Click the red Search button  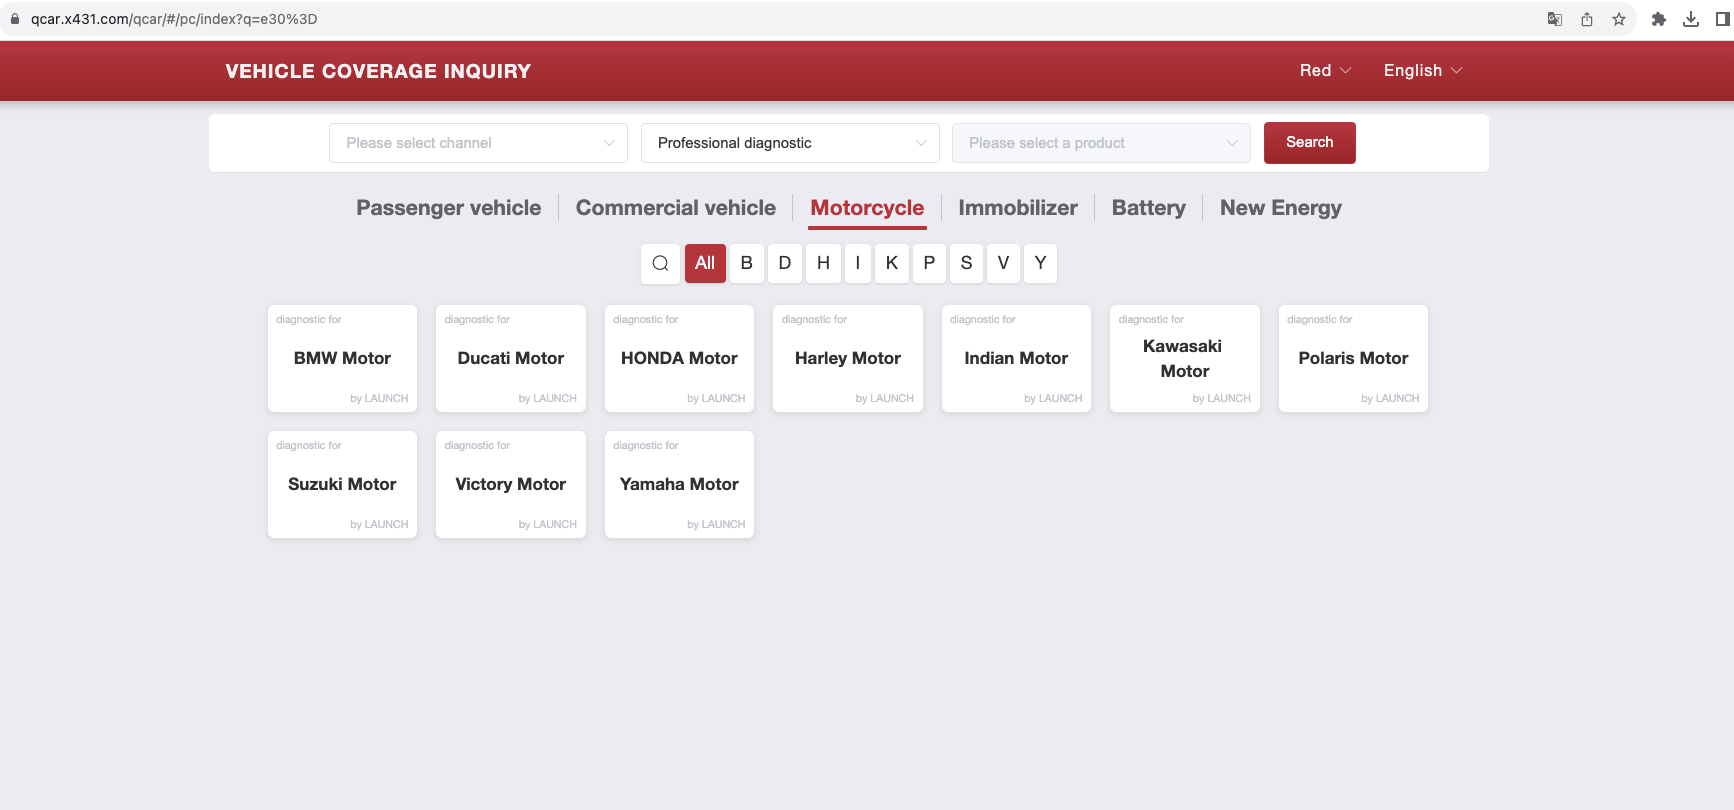[x=1310, y=143]
